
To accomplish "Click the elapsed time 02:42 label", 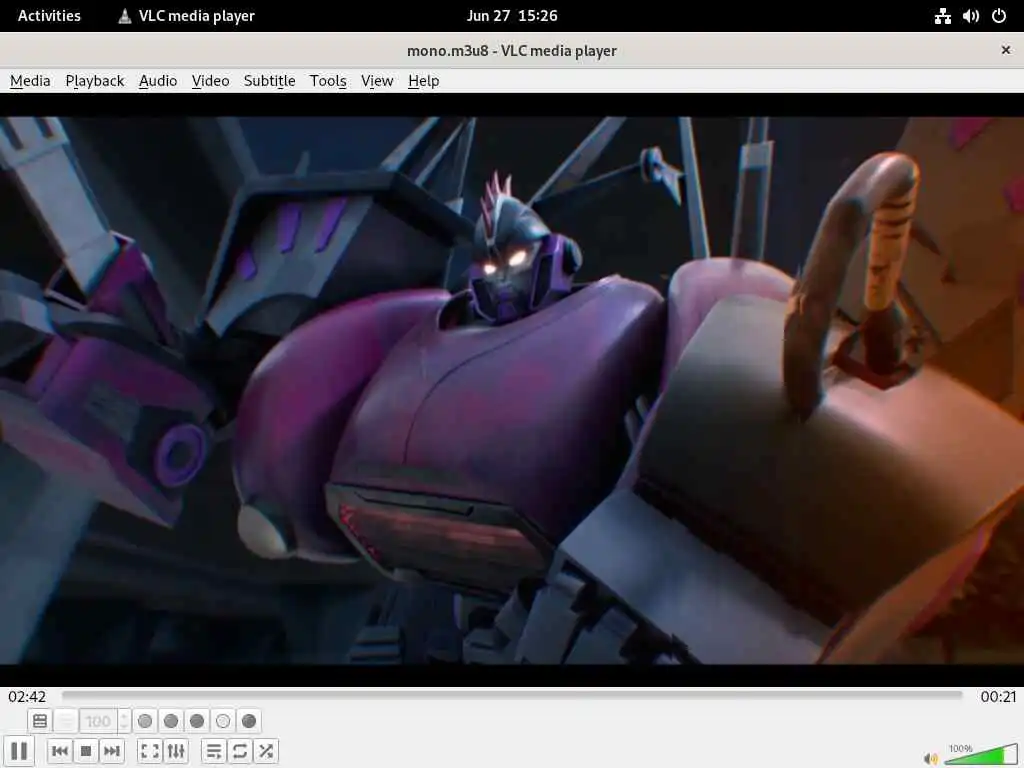I will [x=27, y=697].
